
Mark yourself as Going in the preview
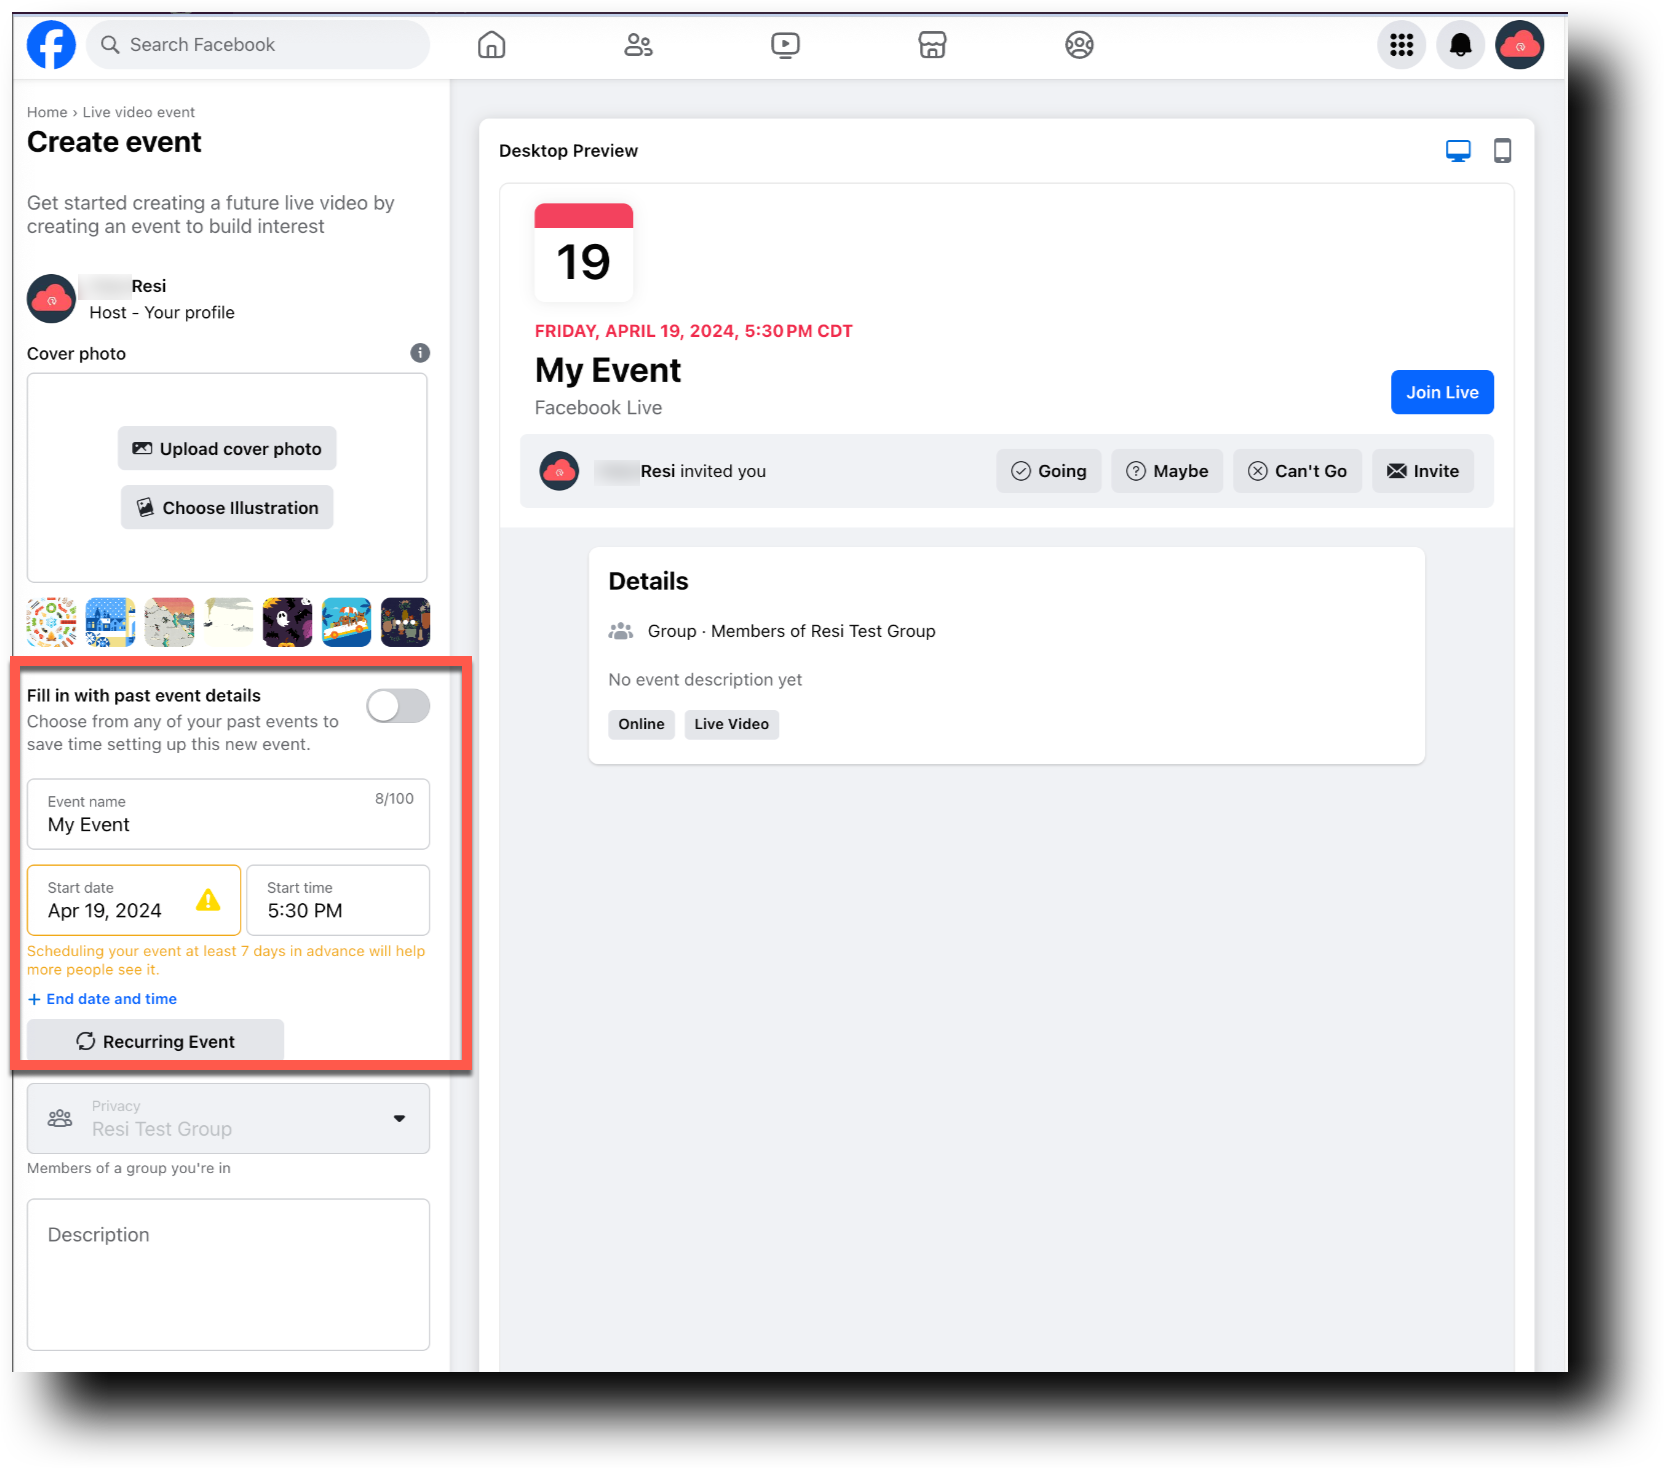[1048, 470]
